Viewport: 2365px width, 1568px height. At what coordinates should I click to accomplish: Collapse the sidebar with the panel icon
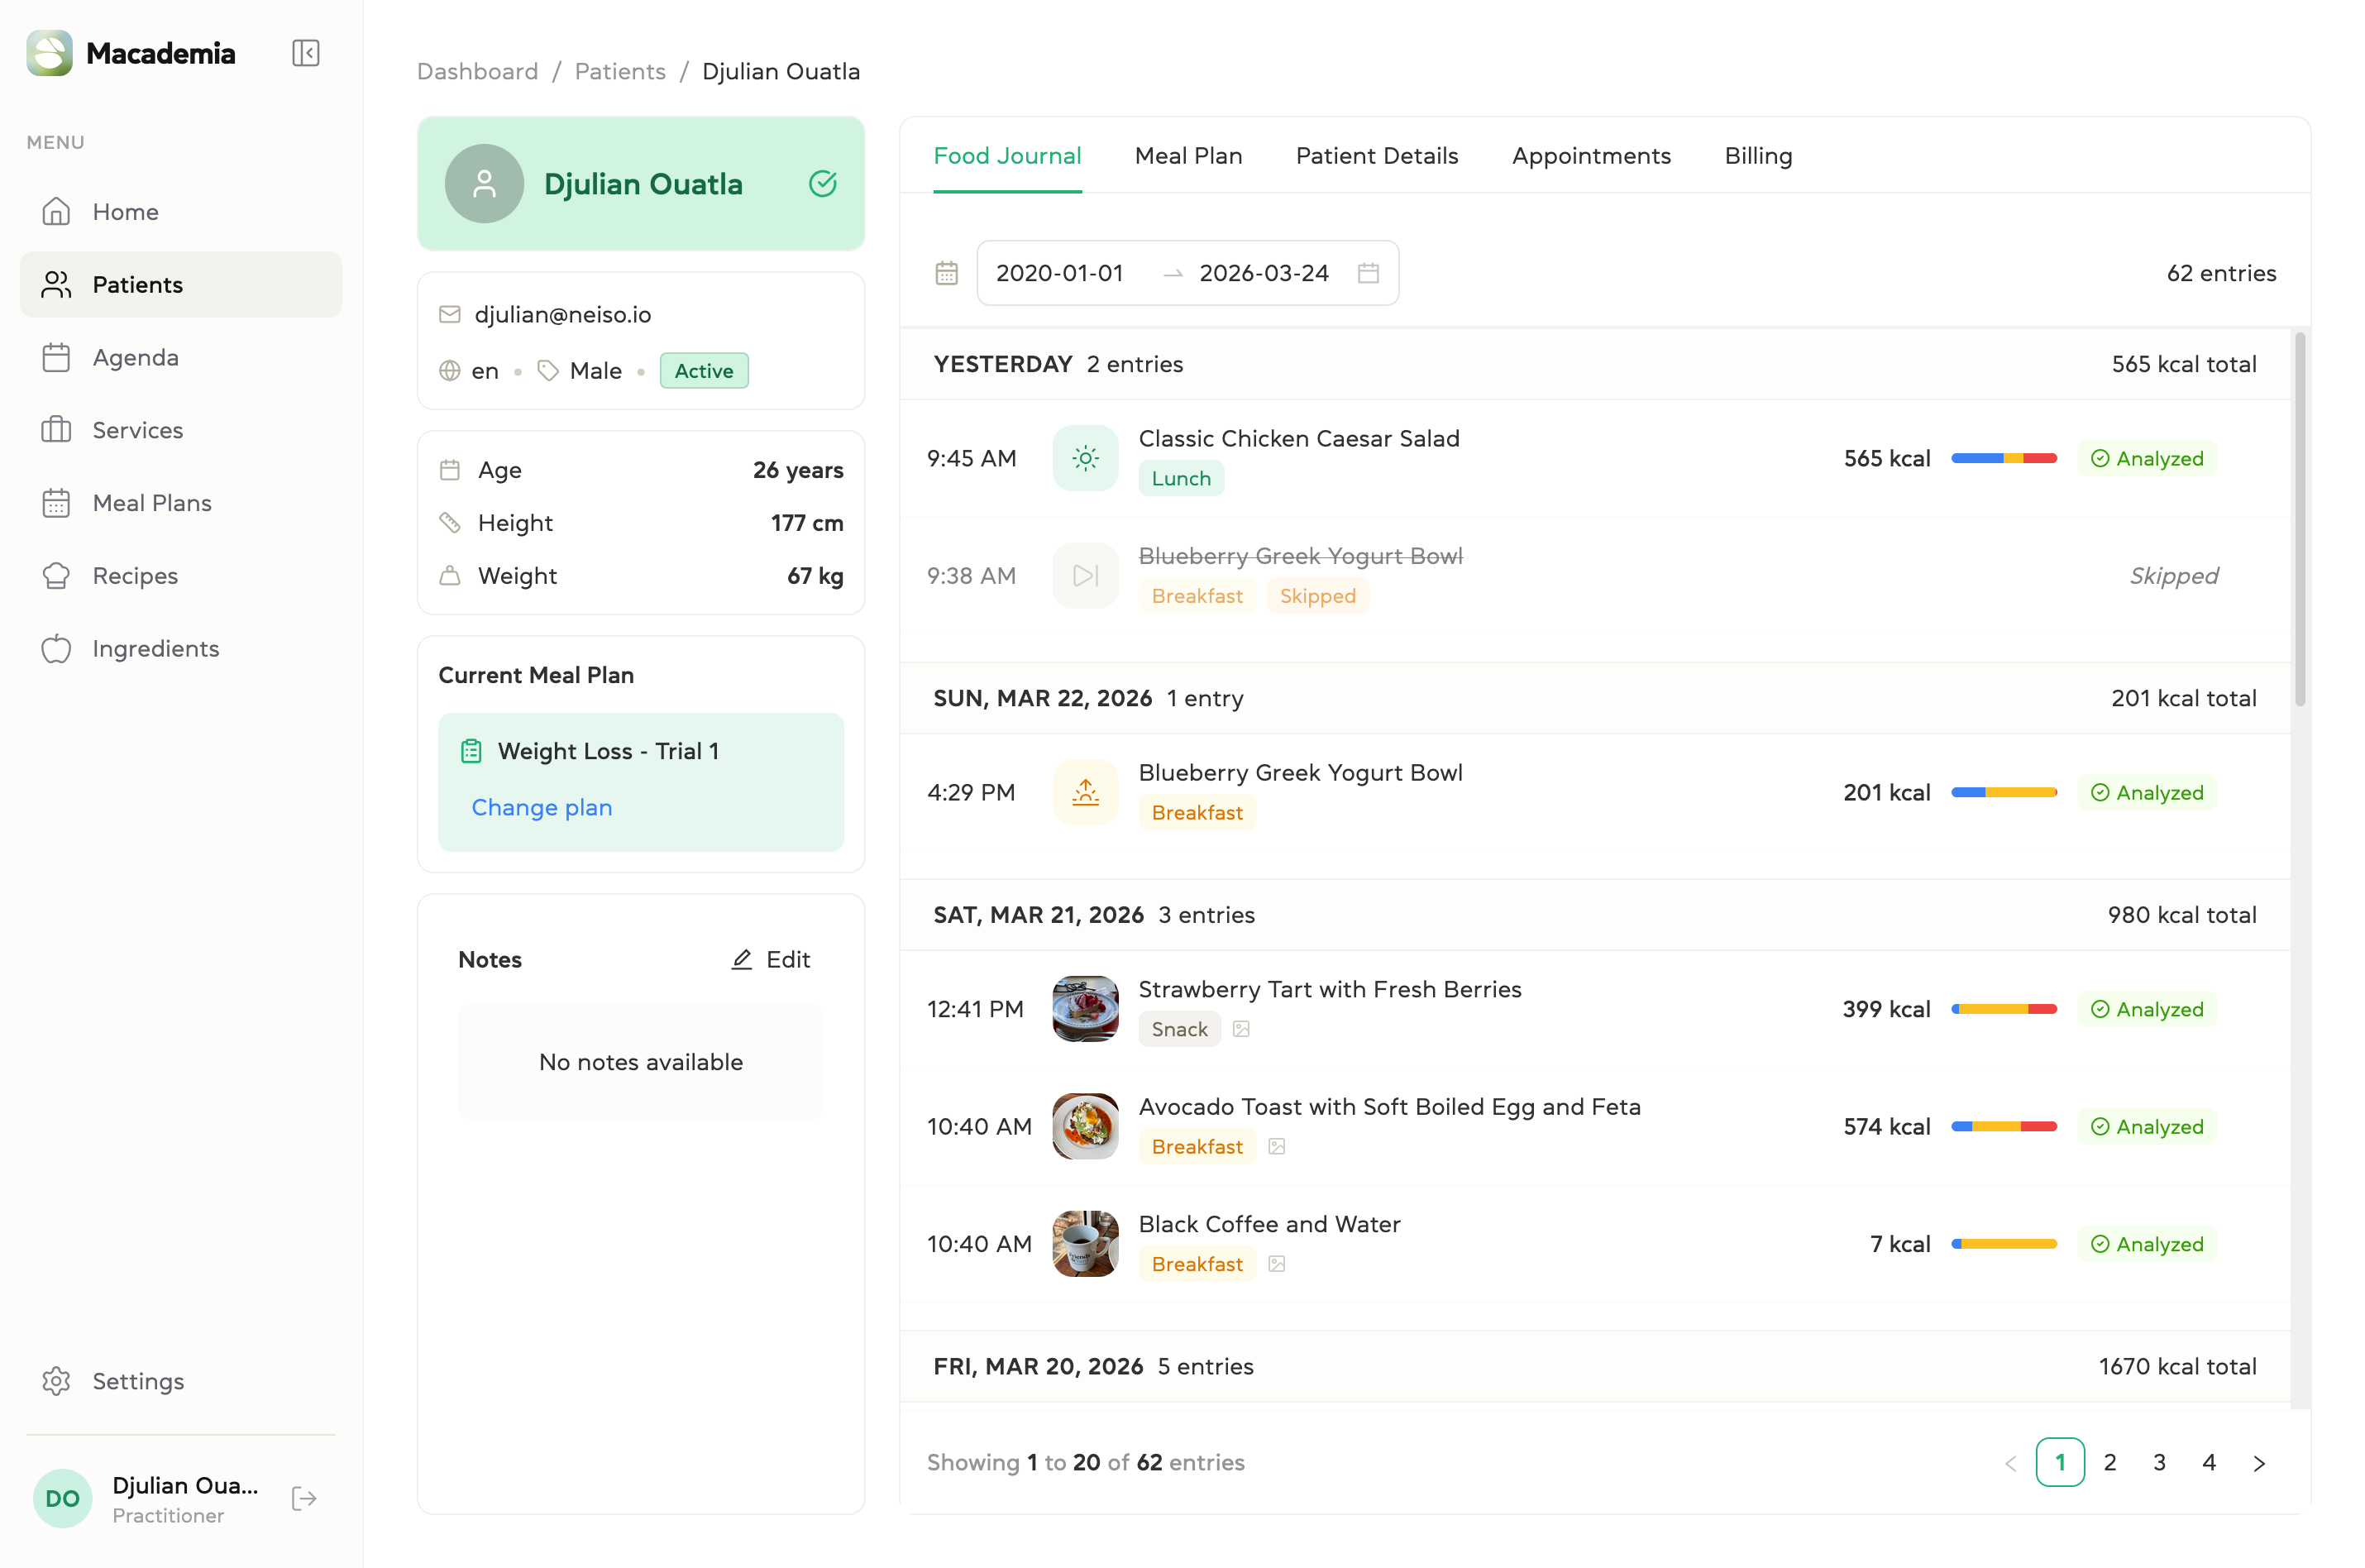(305, 53)
